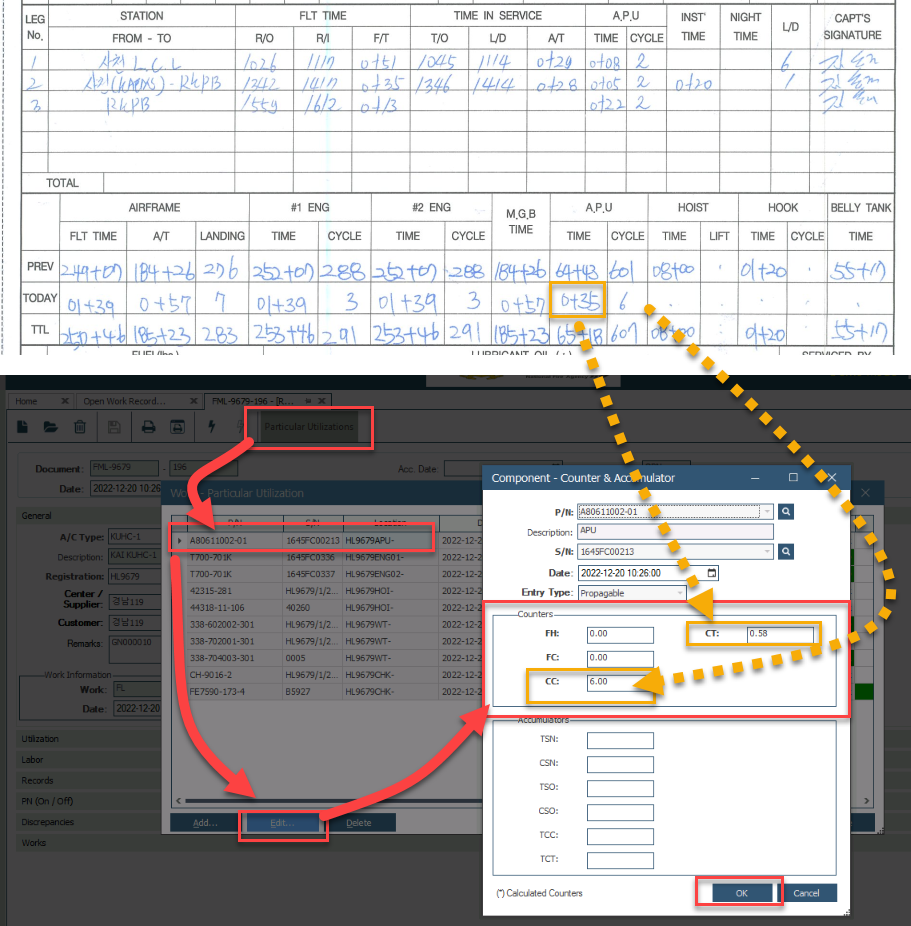Click the Print Preview toolbar icon
The height and width of the screenshot is (926, 911).
point(177,427)
